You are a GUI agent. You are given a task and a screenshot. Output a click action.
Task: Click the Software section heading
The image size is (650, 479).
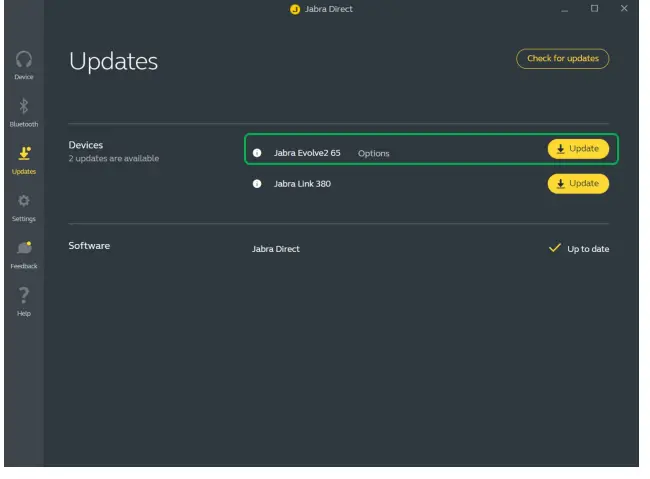[89, 246]
